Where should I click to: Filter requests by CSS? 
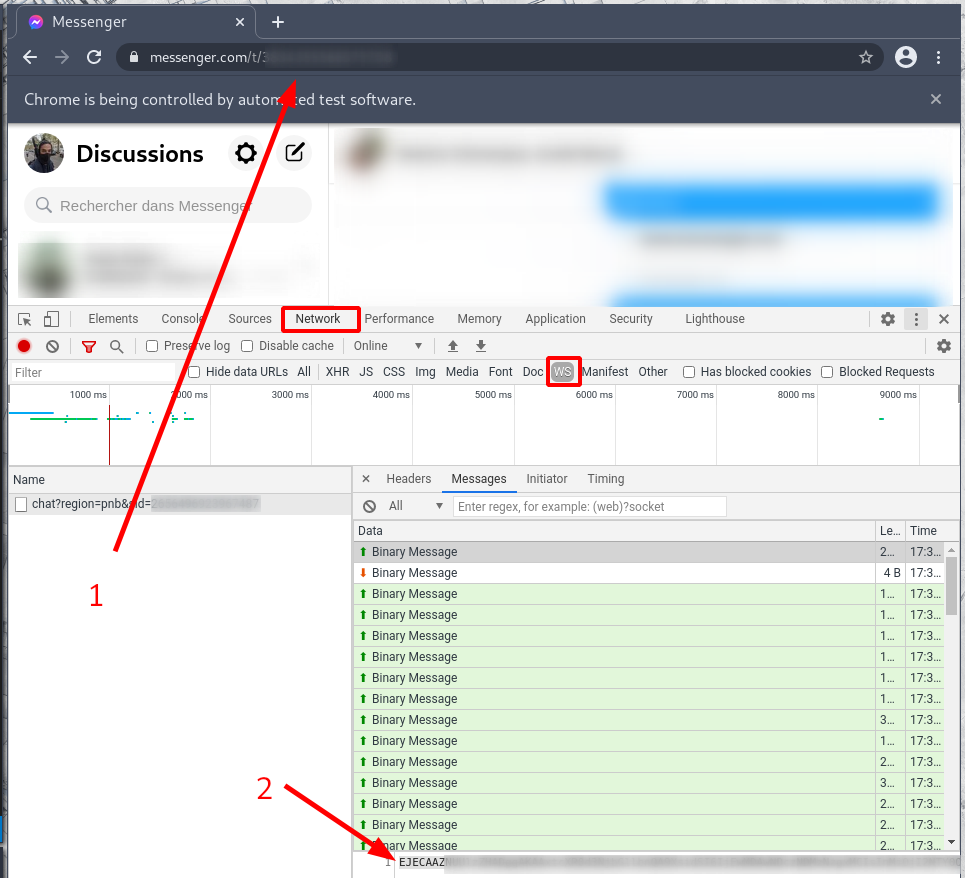click(x=394, y=372)
